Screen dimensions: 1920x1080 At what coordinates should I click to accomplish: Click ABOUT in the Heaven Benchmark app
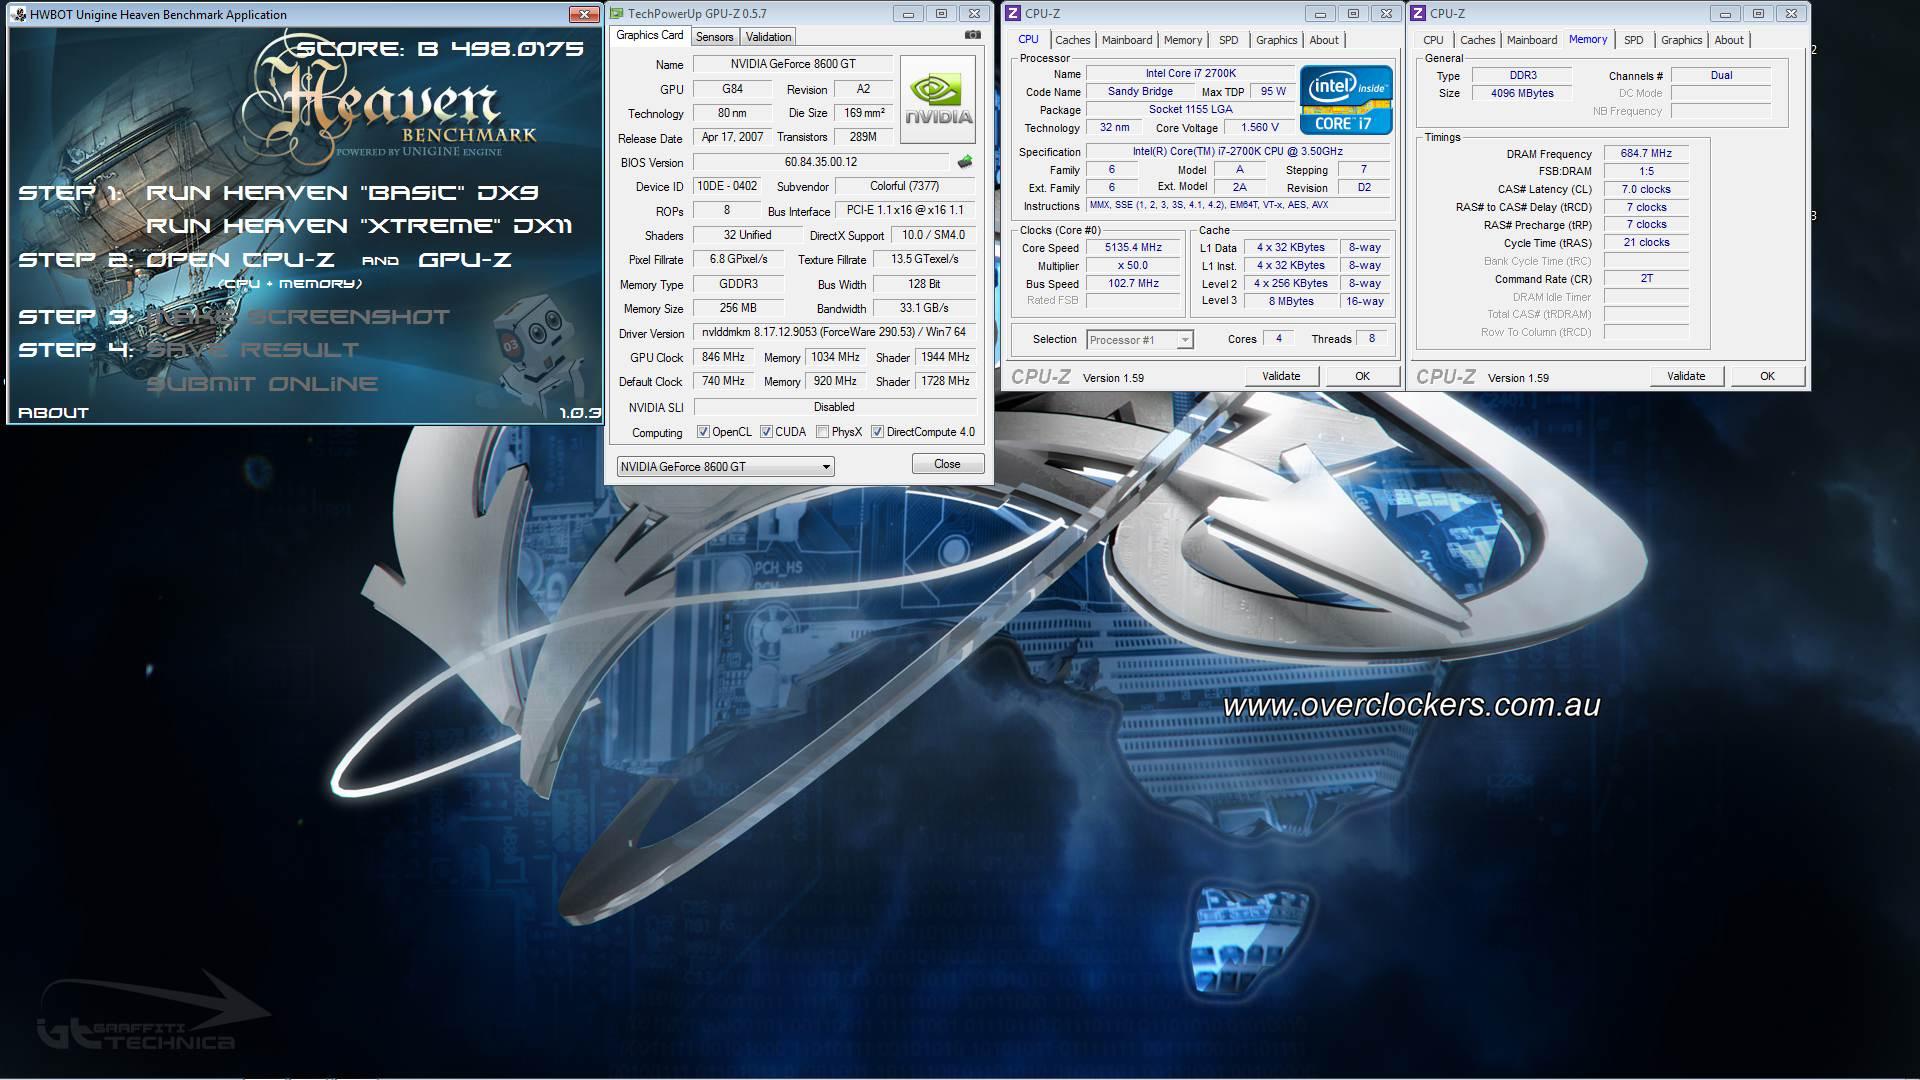pyautogui.click(x=53, y=412)
